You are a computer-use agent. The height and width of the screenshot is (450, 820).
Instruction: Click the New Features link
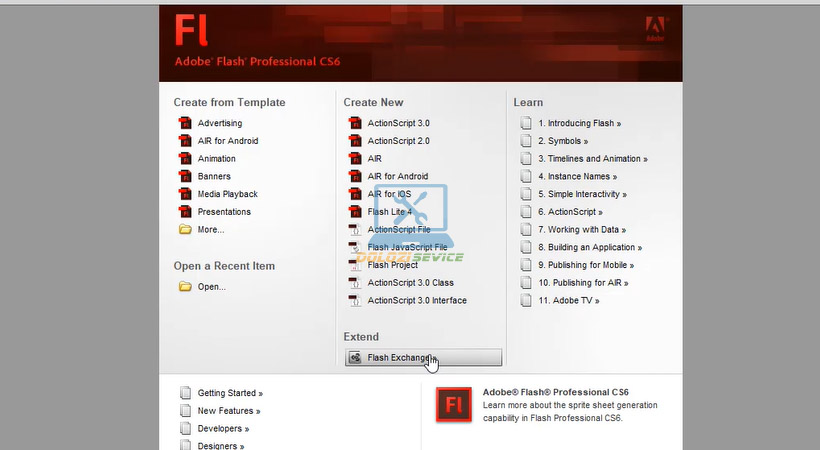coord(228,411)
